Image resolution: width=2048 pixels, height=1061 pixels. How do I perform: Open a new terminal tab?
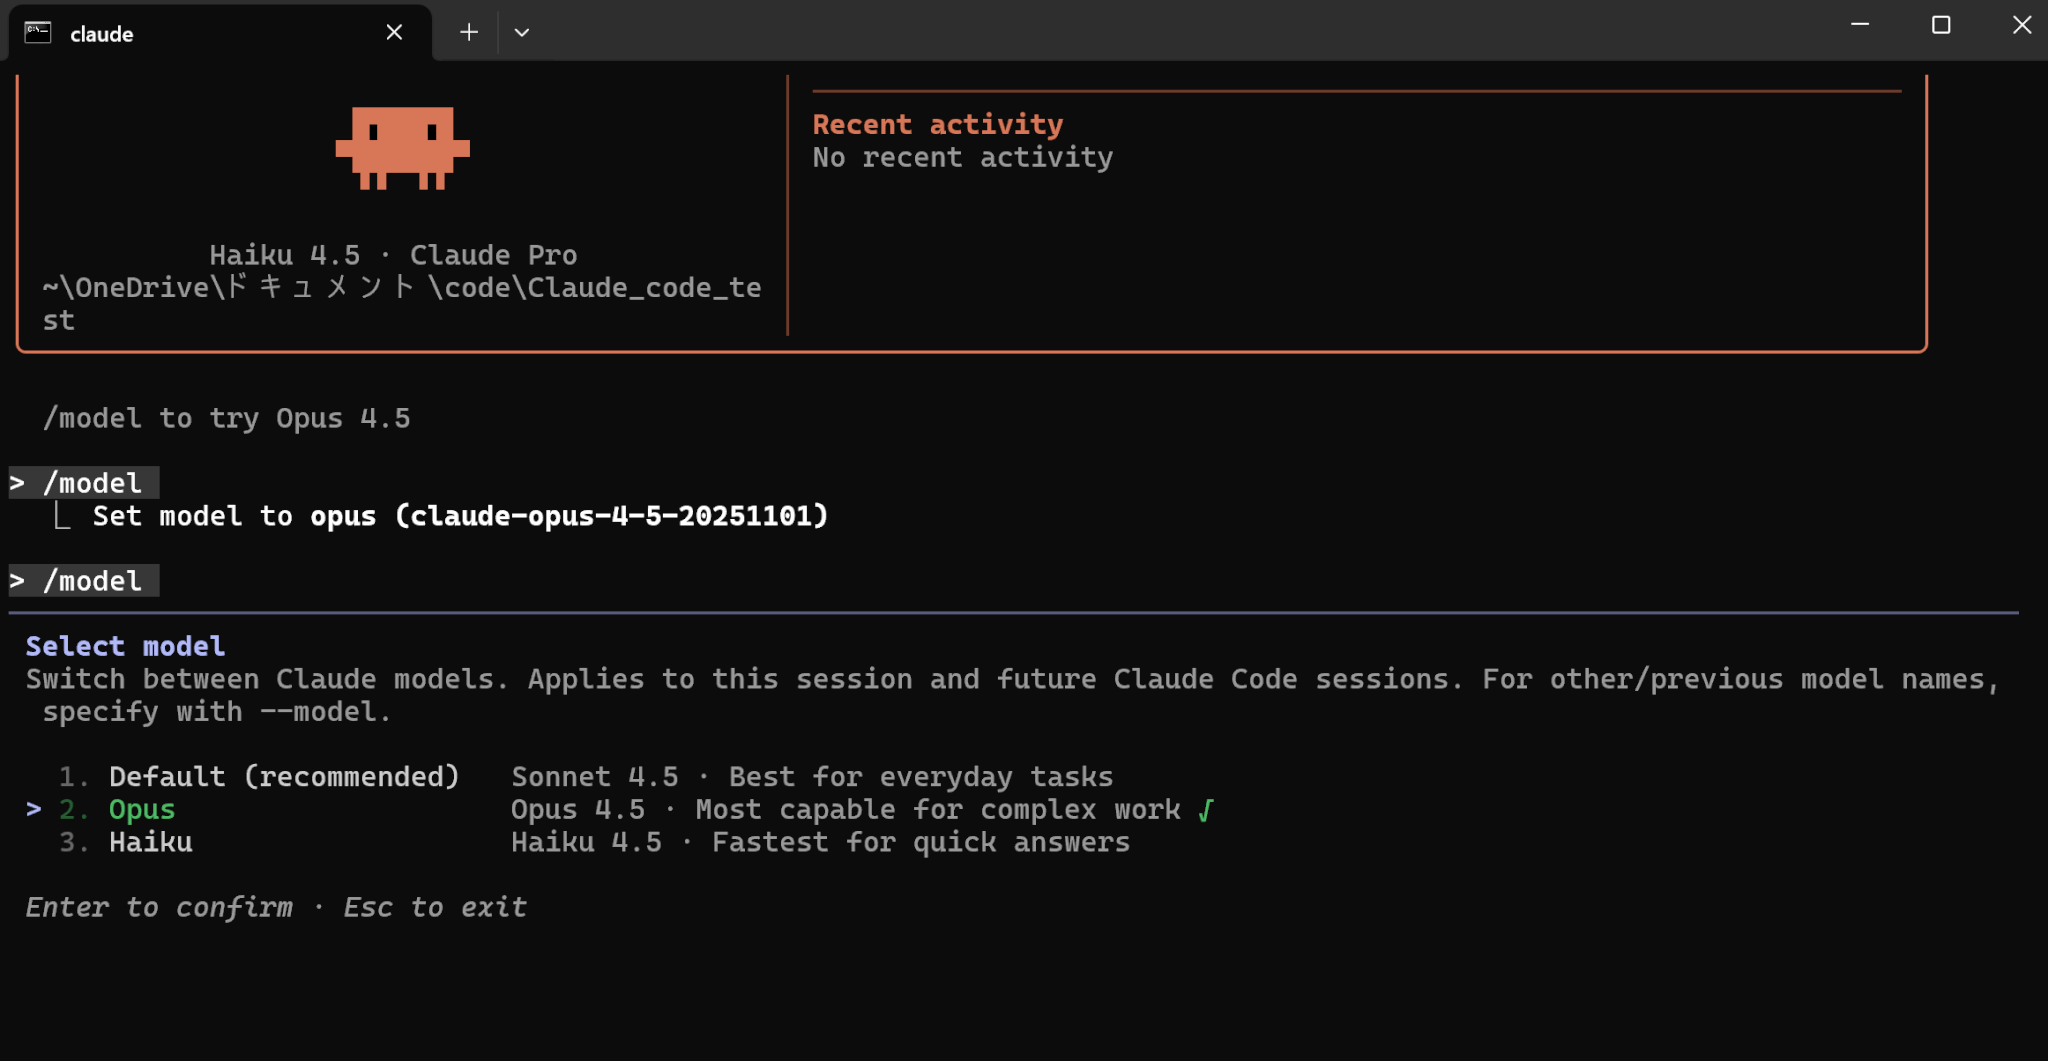click(x=468, y=33)
